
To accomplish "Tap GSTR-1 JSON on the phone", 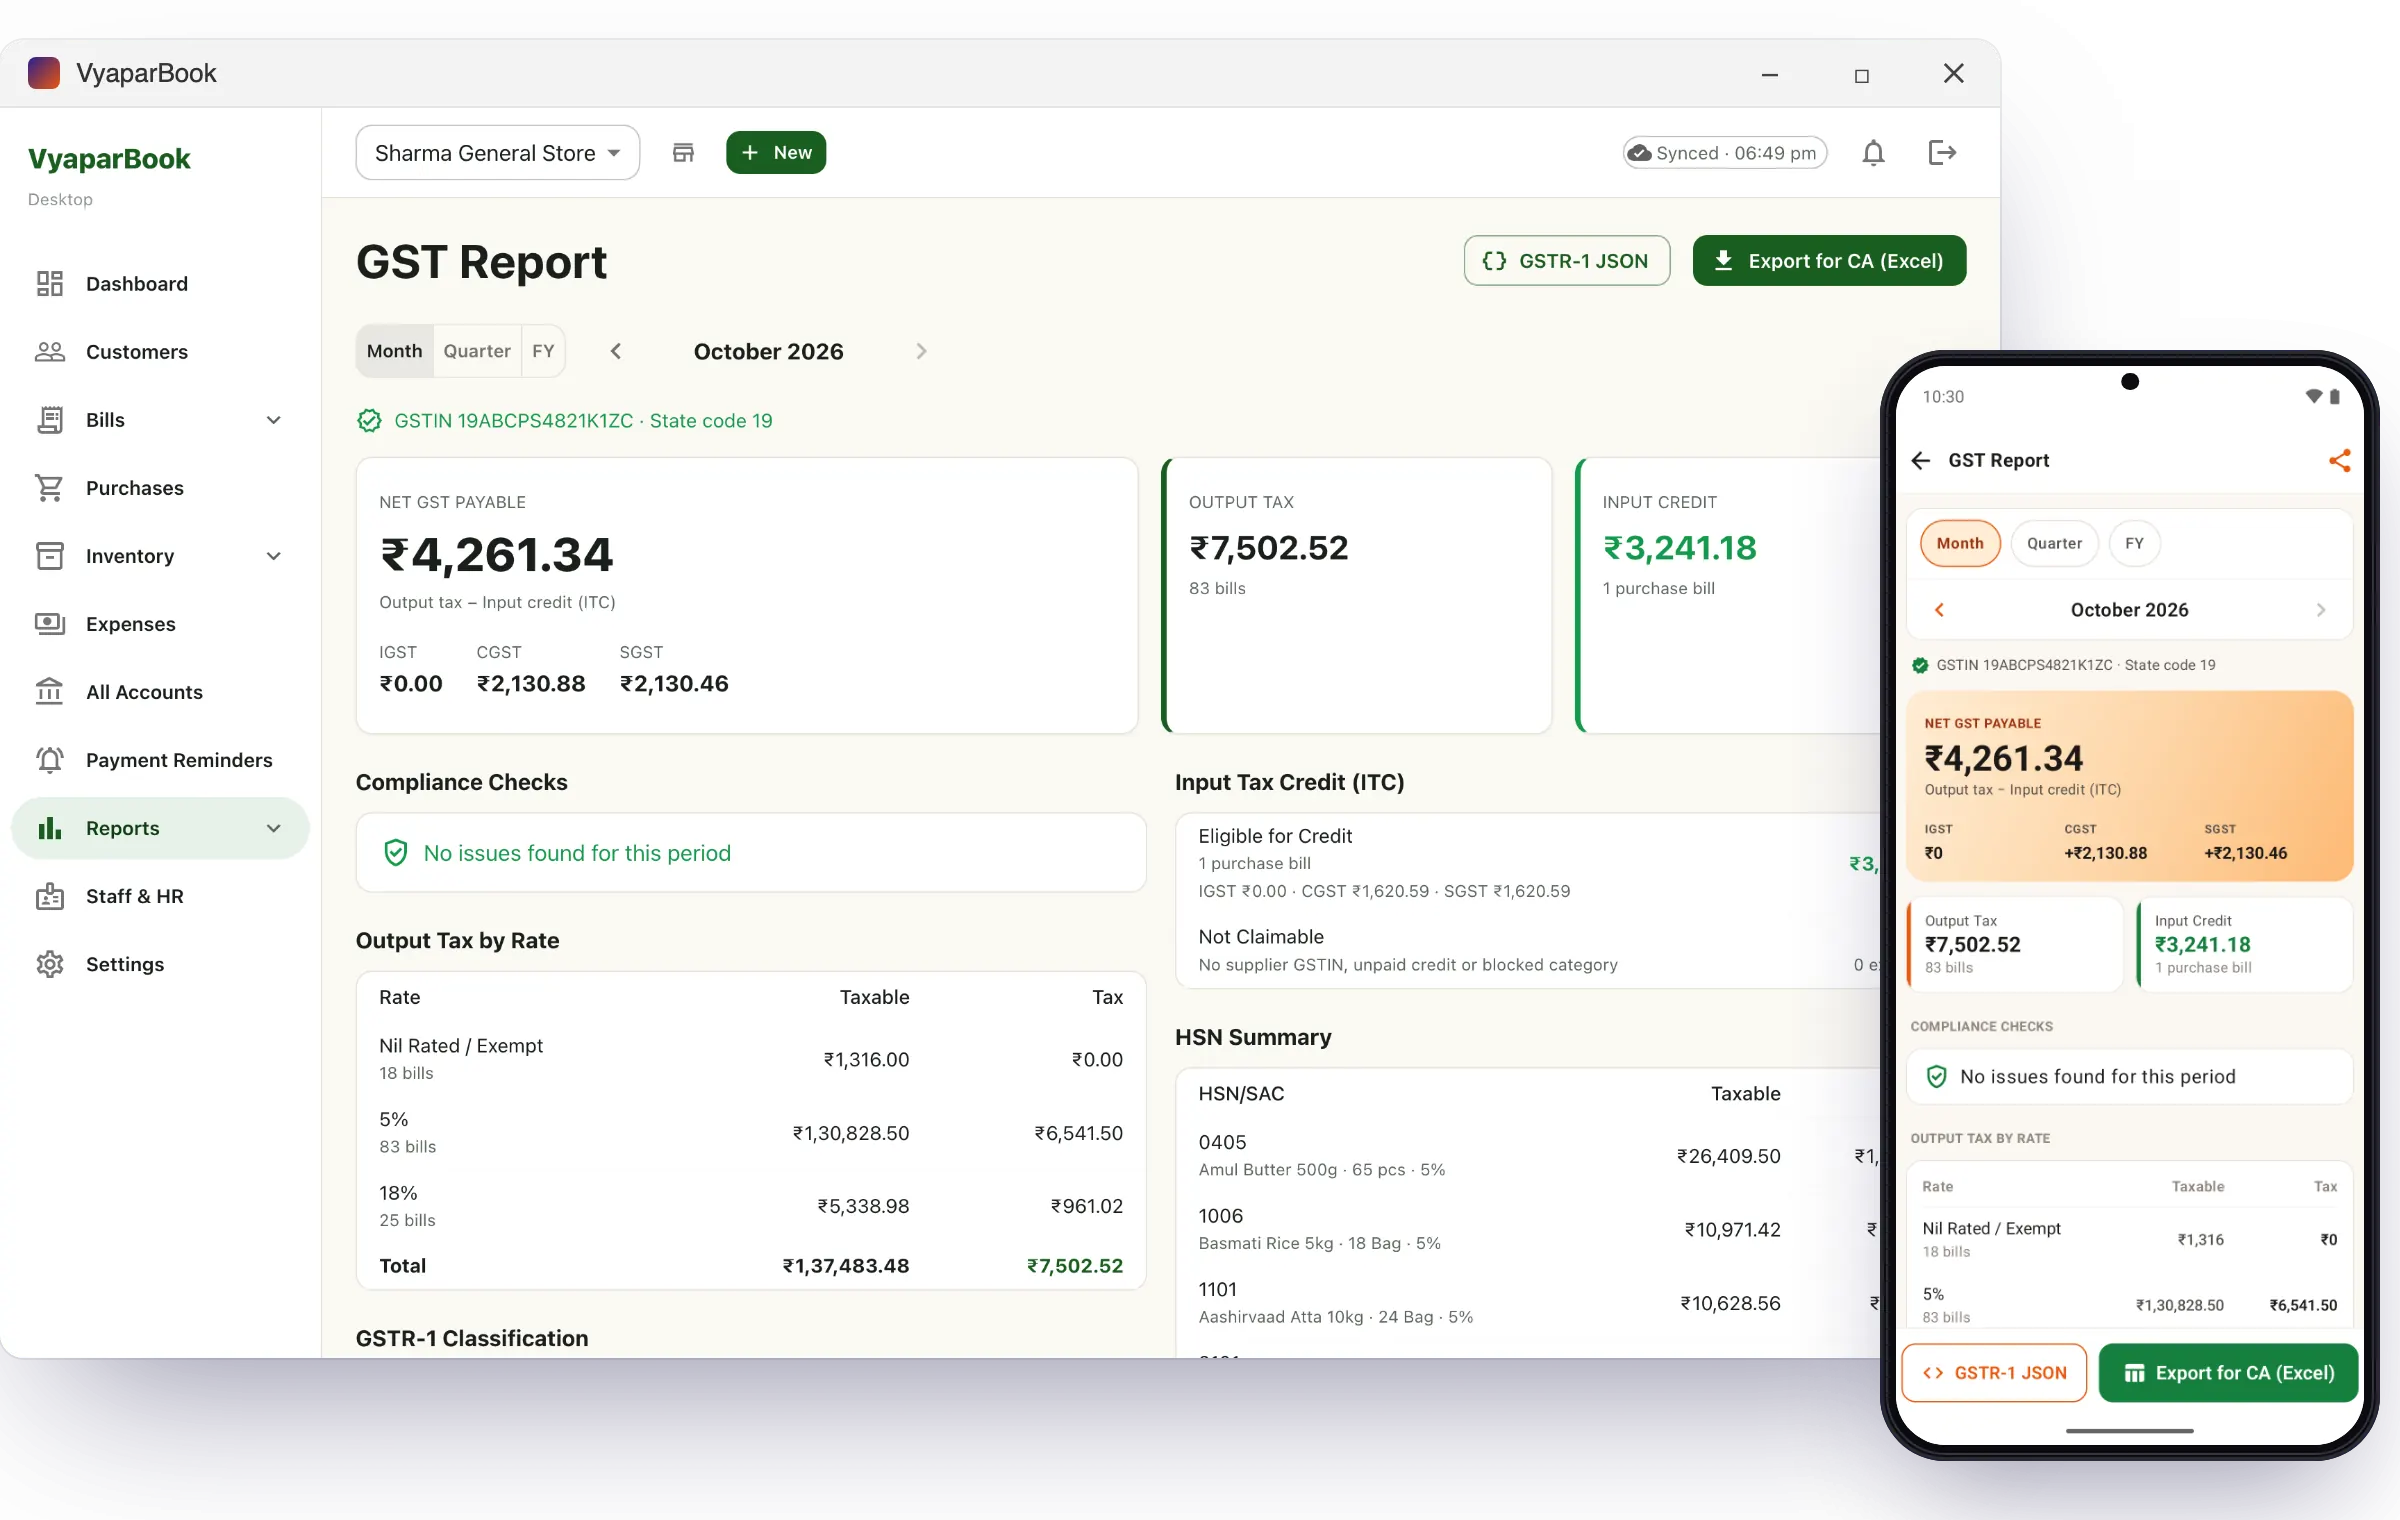I will [1994, 1373].
